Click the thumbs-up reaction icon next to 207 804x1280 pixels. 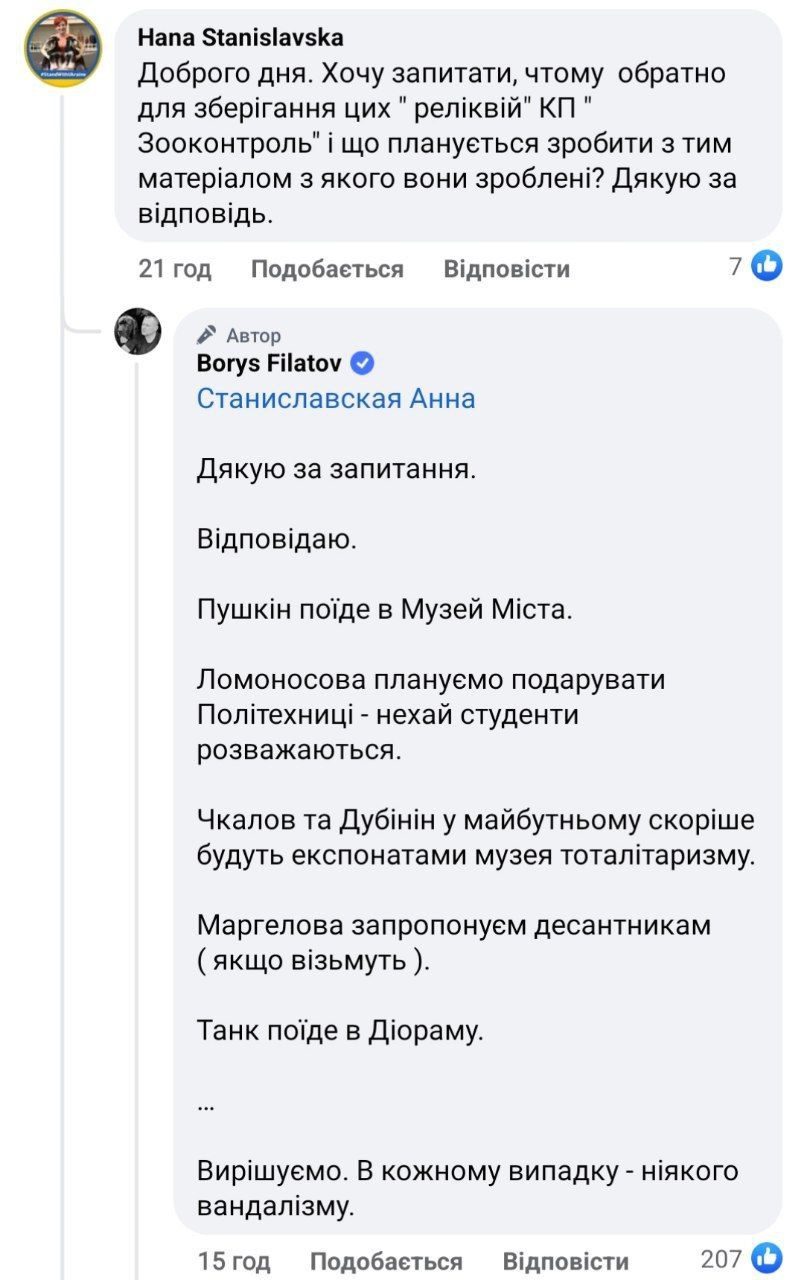tap(767, 1258)
